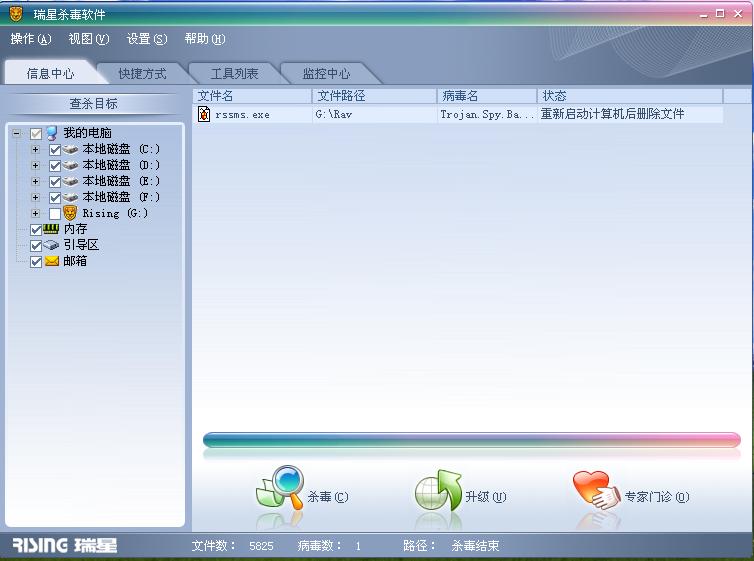
Task: Toggle the 我的电脑 checkbox
Action: pyautogui.click(x=36, y=134)
